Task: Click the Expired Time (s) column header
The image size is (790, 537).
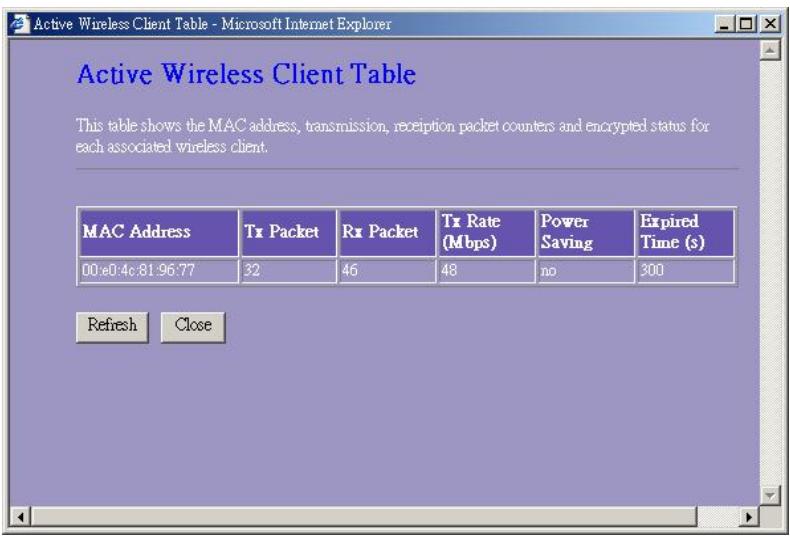Action: pyautogui.click(x=685, y=233)
